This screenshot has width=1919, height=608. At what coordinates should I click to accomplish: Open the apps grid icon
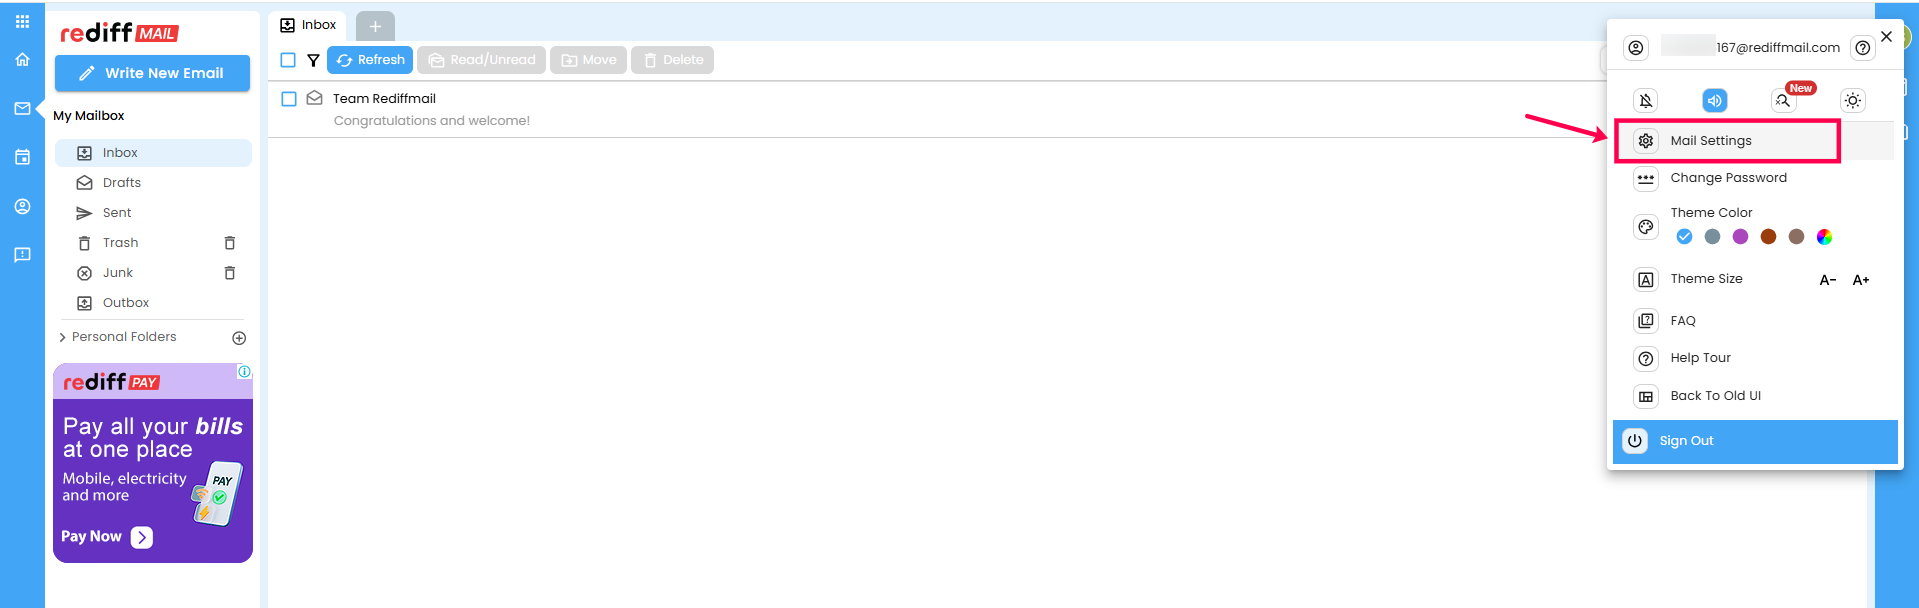click(22, 21)
